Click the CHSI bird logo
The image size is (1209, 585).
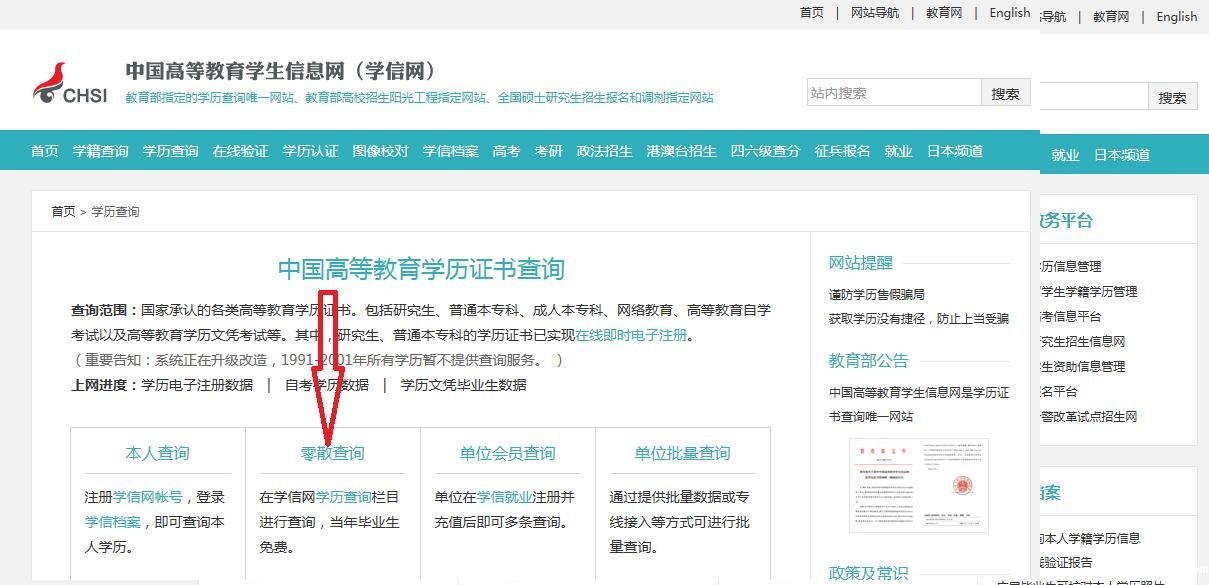[68, 83]
